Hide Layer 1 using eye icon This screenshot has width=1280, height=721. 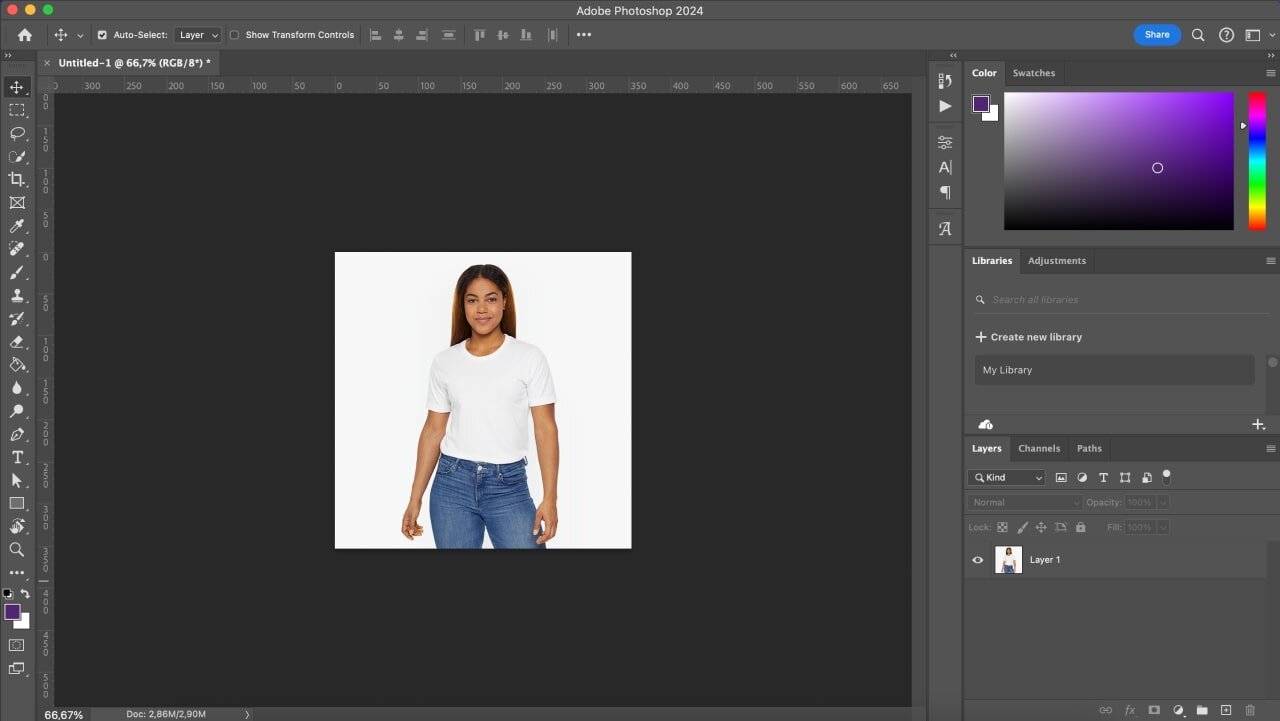[x=978, y=560]
